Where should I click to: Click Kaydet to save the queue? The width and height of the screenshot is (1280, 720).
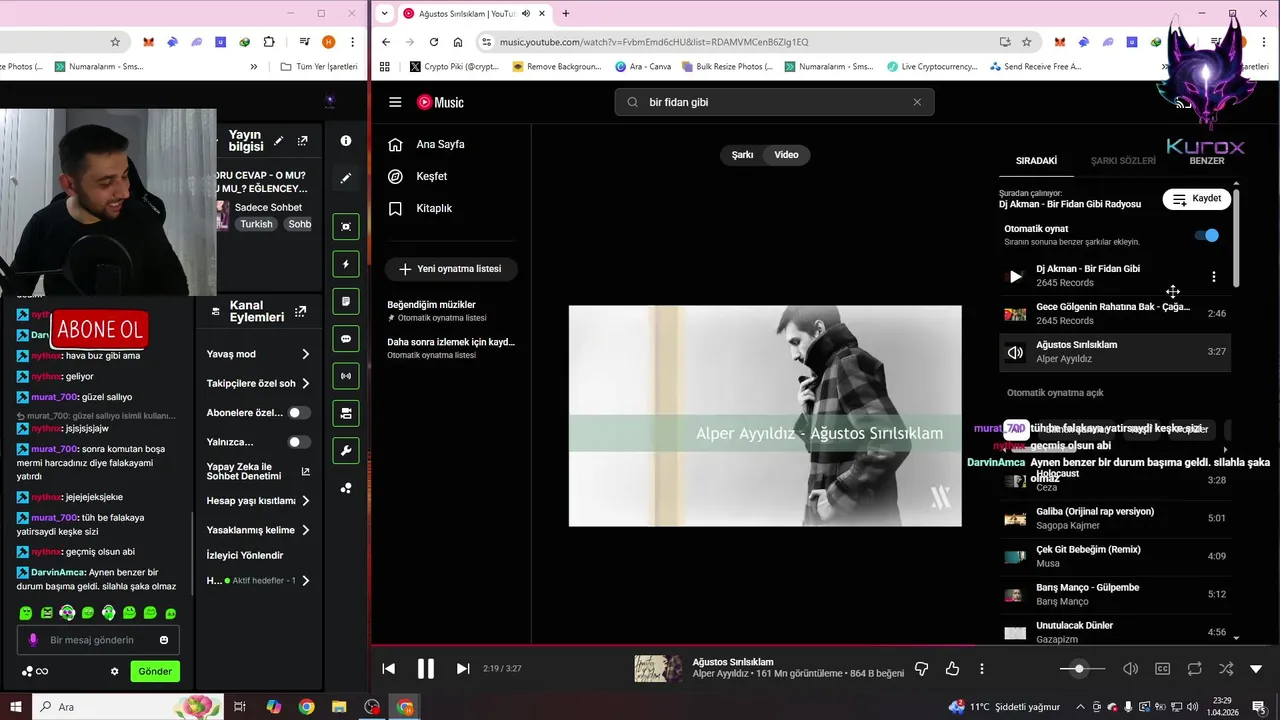point(1197,199)
